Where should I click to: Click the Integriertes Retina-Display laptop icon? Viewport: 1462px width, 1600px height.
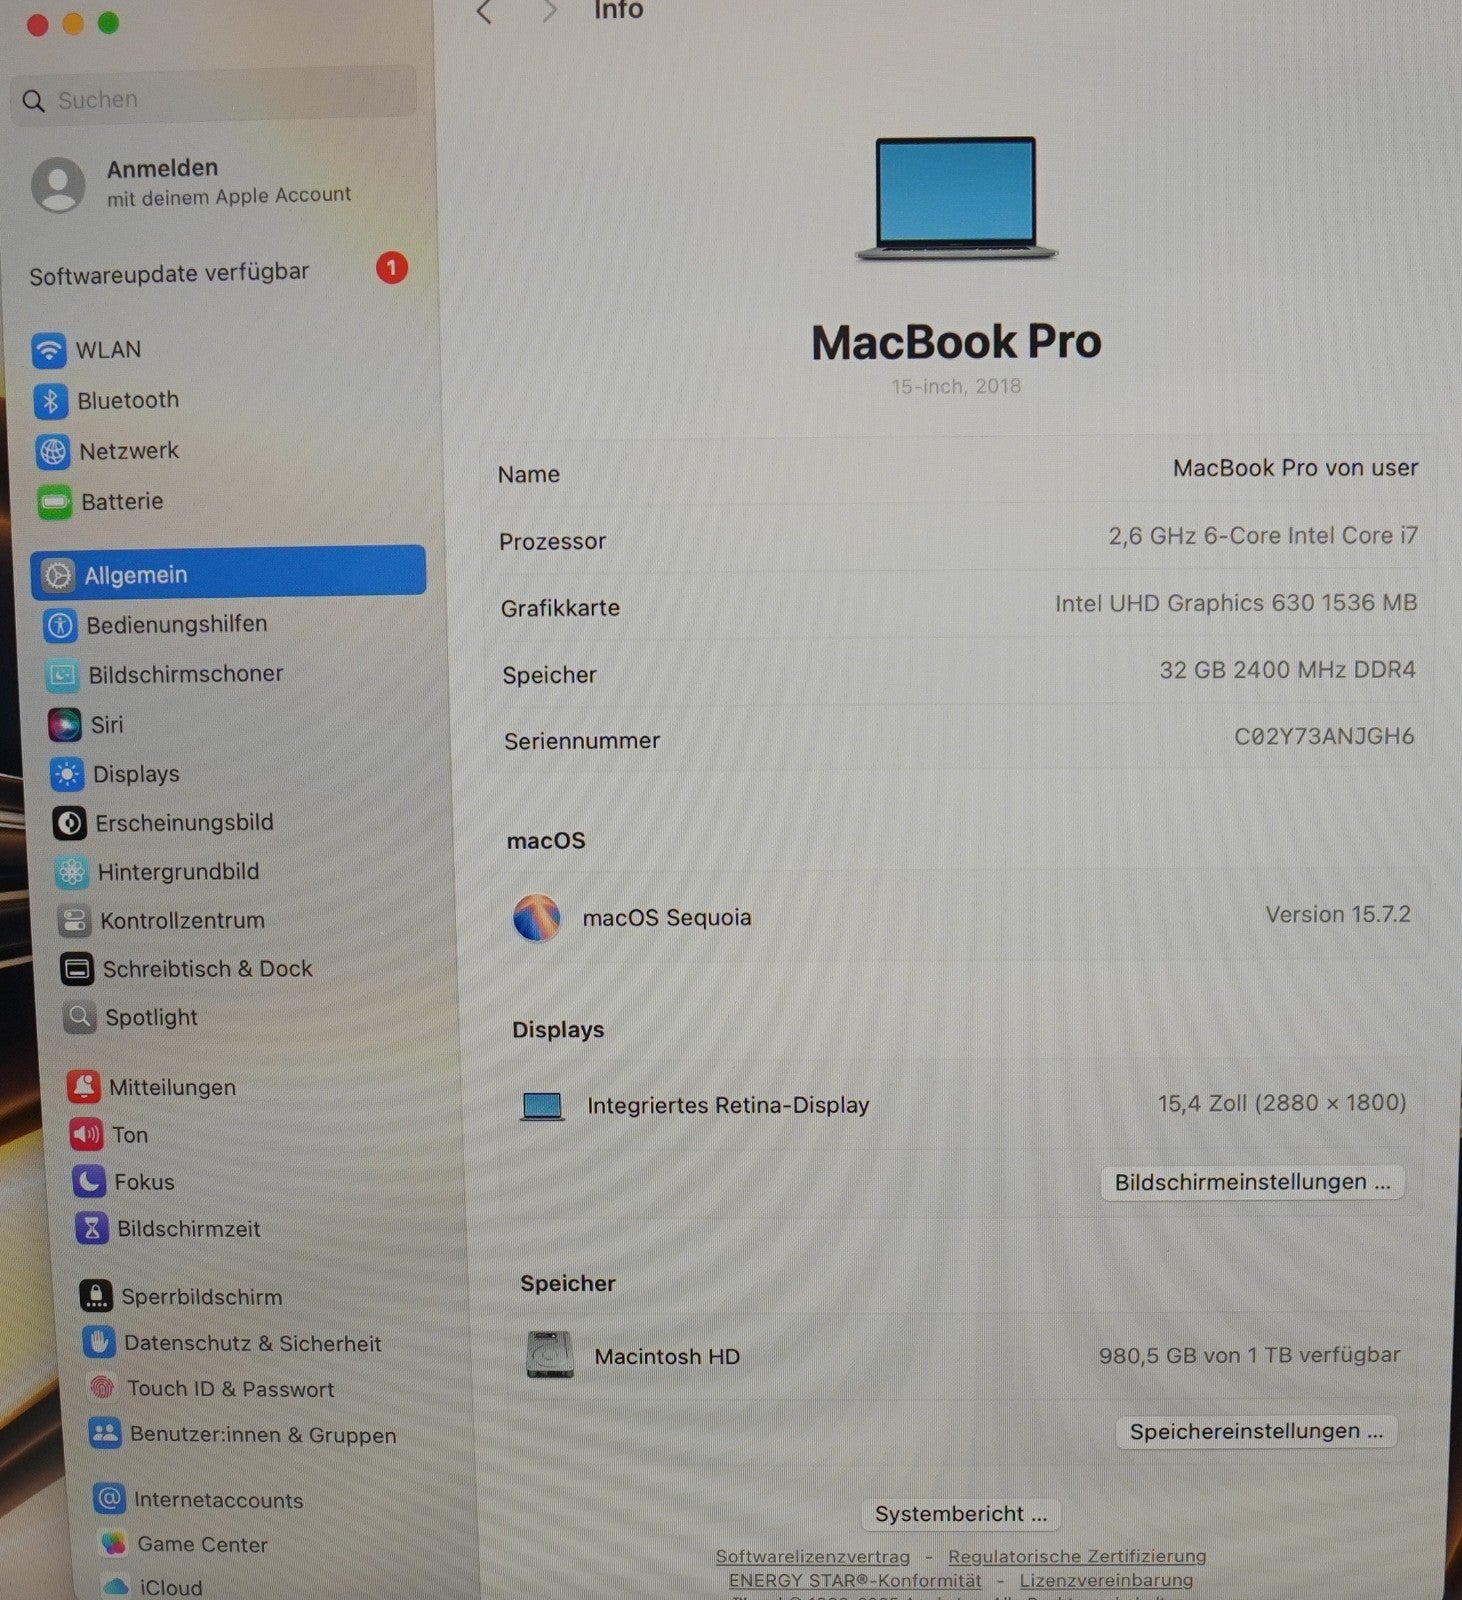542,1106
